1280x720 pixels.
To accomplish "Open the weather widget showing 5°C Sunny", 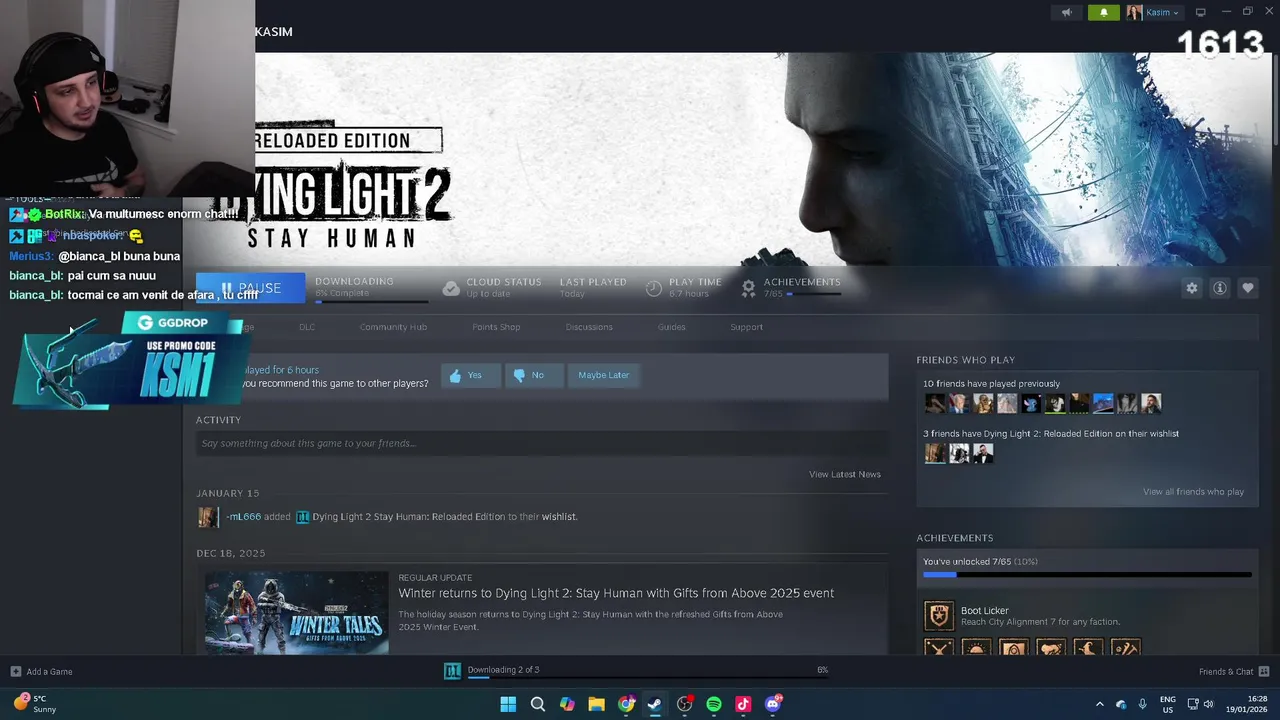I will 35,704.
